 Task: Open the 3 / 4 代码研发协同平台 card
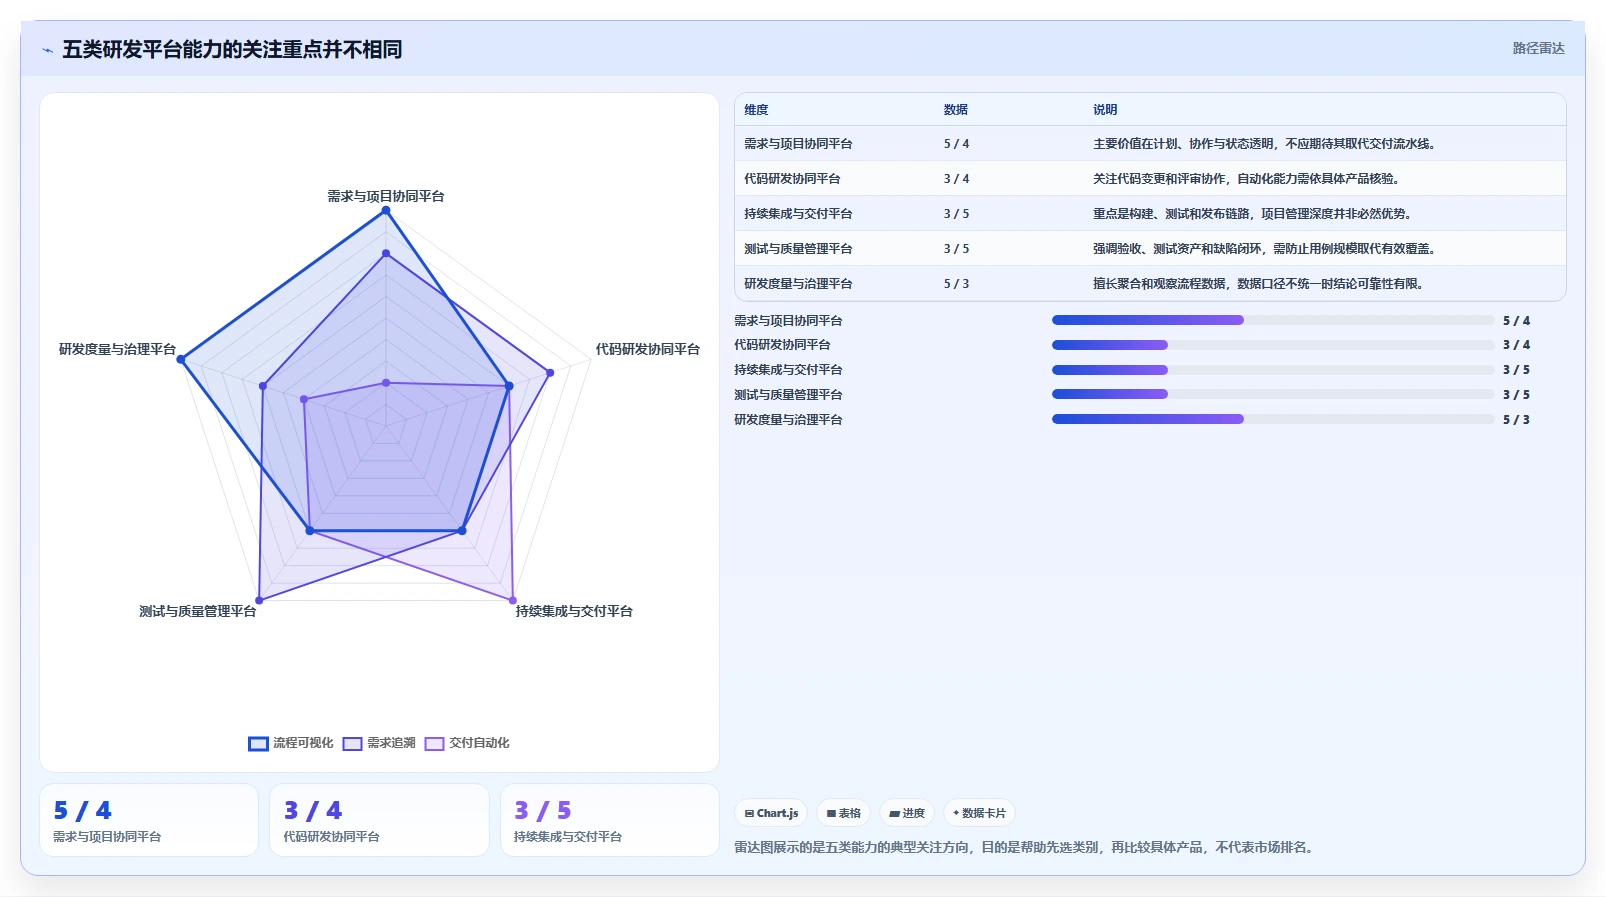tap(379, 820)
